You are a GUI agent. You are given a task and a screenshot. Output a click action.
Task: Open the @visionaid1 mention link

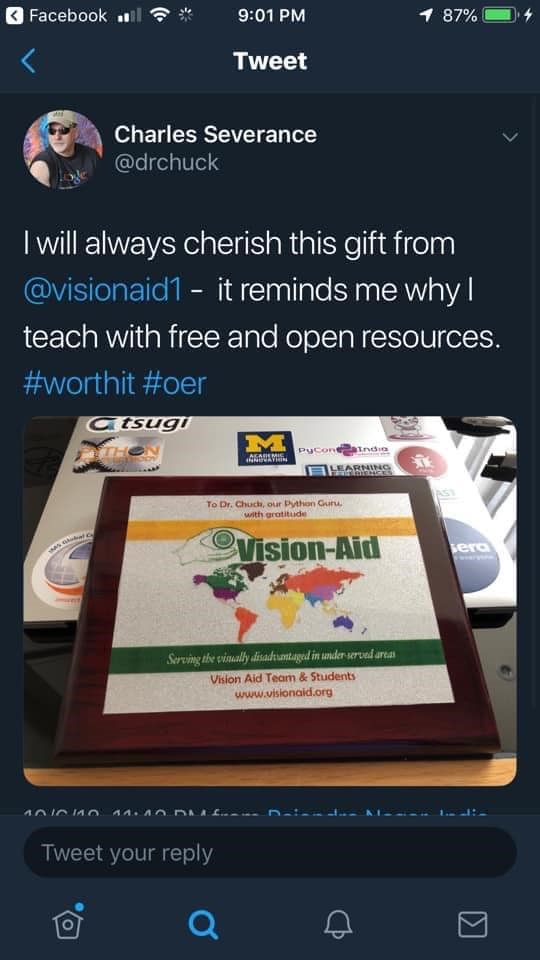click(103, 289)
